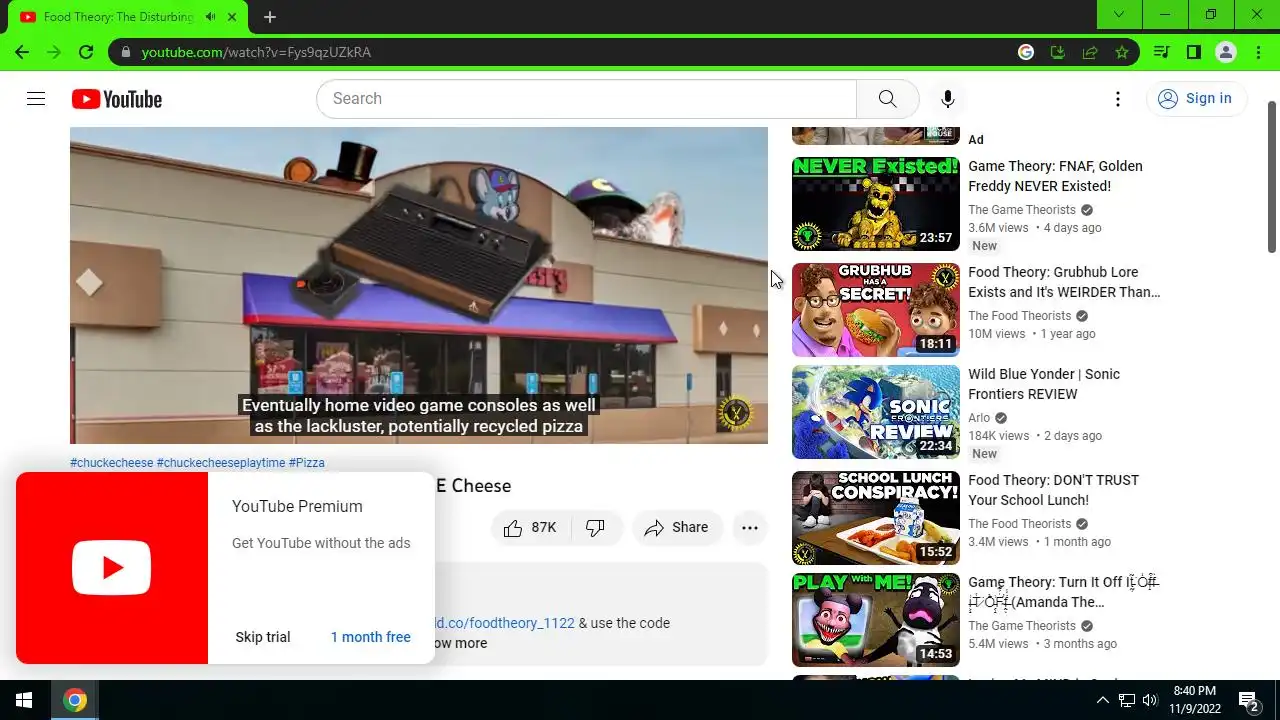Screen dimensions: 1280x720
Task: Bookmark this page with the star
Action: (1122, 52)
